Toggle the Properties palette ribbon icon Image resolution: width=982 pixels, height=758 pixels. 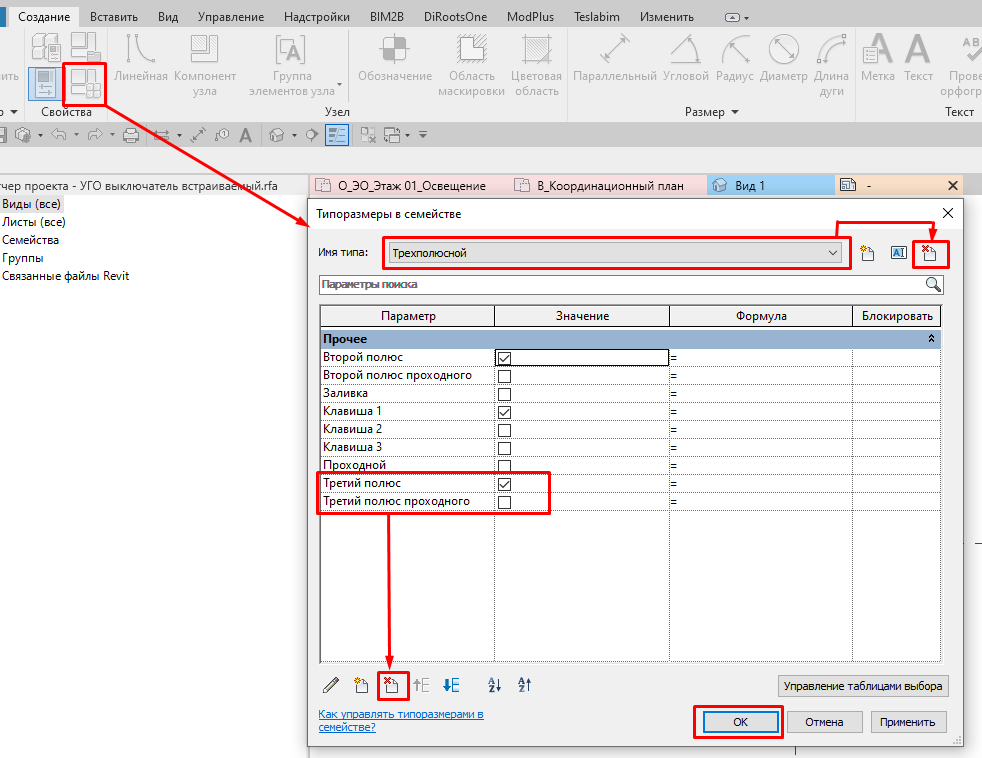[x=46, y=83]
